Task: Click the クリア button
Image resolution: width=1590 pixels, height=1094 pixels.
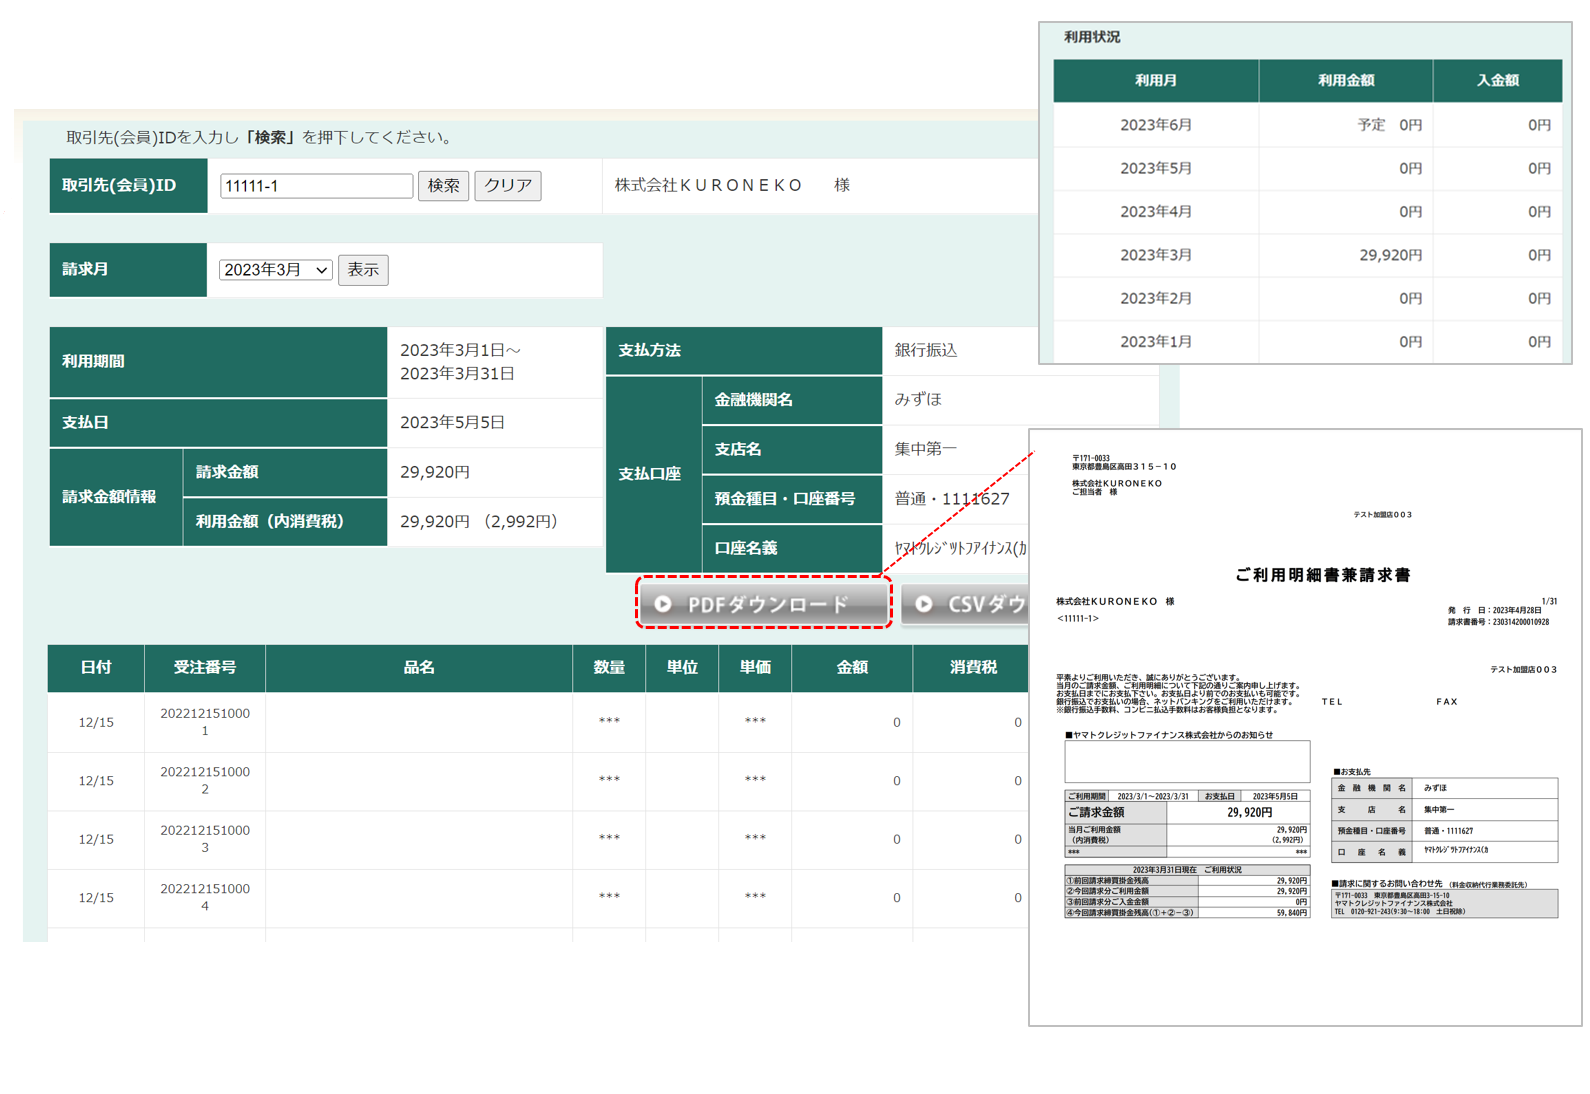Action: pos(508,186)
